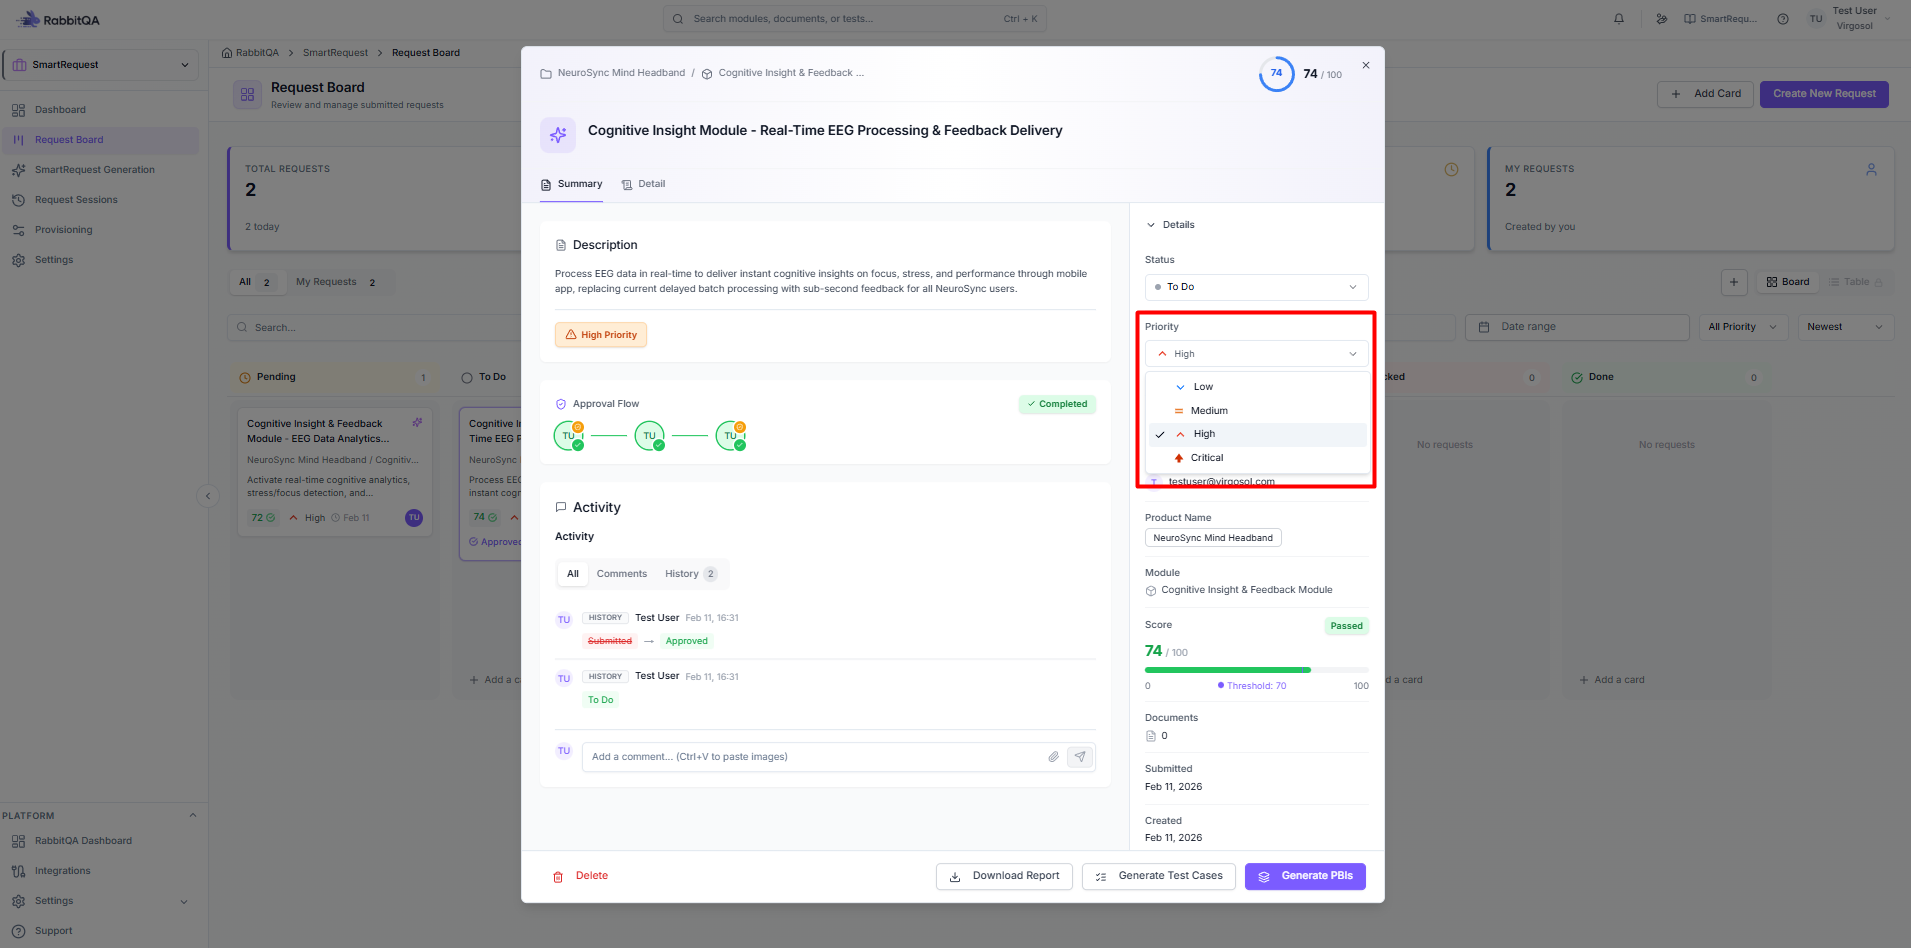Switch to the Detail tab

coord(643,184)
